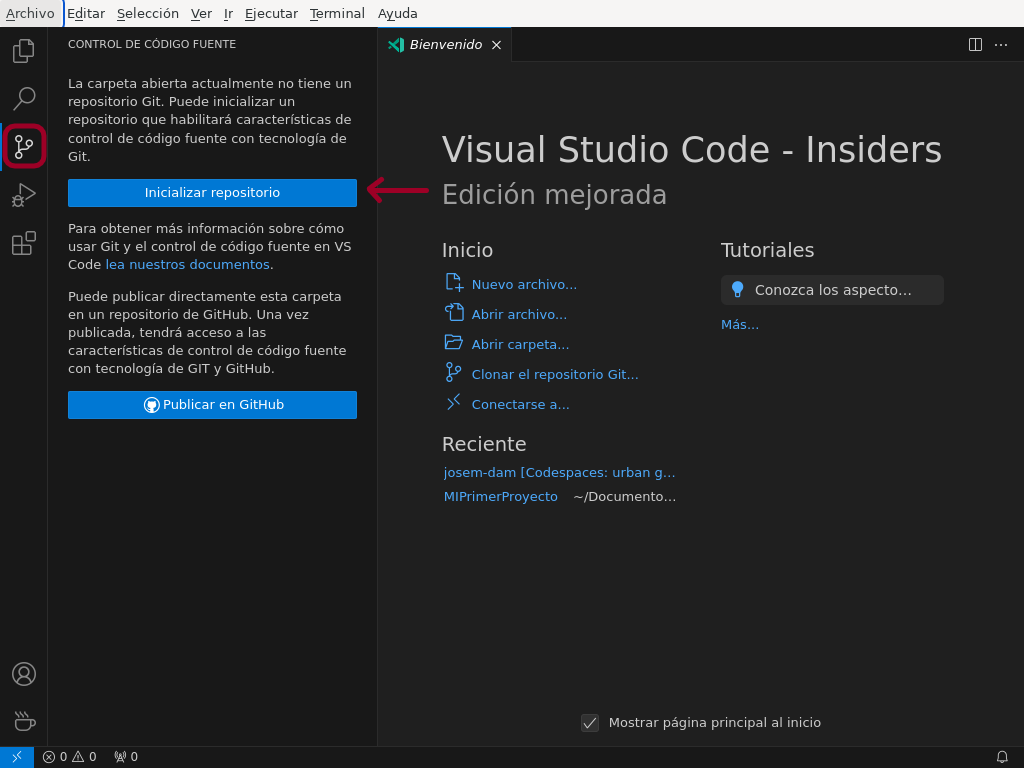Click Inicializar repositorio button
Image resolution: width=1024 pixels, height=768 pixels.
tap(212, 193)
